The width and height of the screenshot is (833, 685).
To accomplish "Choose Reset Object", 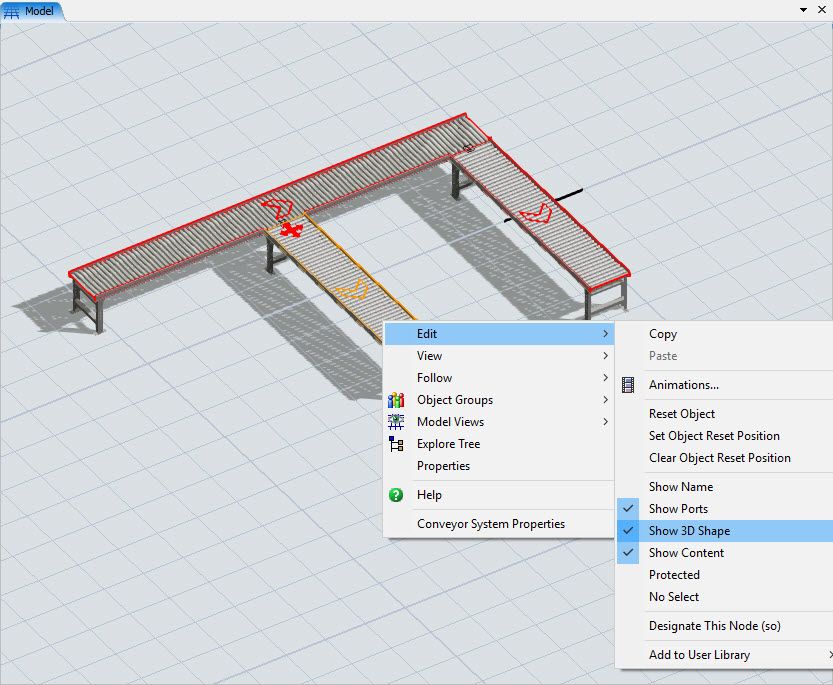I will 725,414.
